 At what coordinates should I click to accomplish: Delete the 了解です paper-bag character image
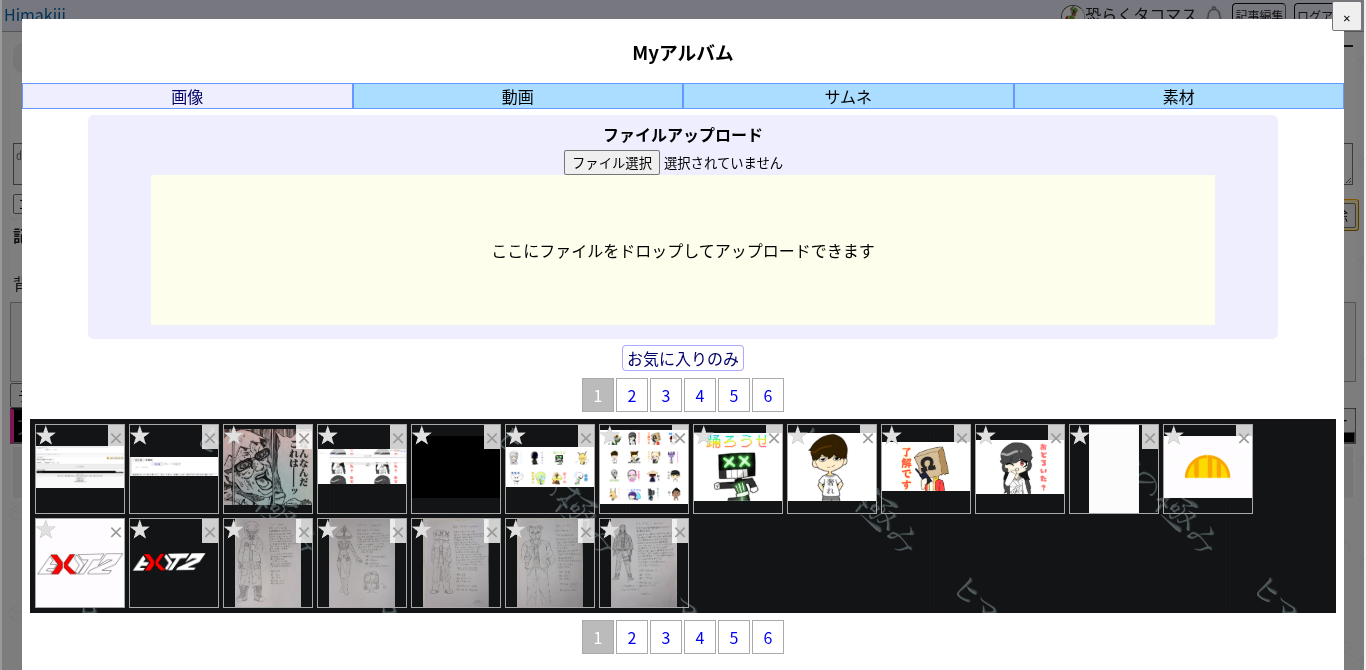(x=962, y=438)
